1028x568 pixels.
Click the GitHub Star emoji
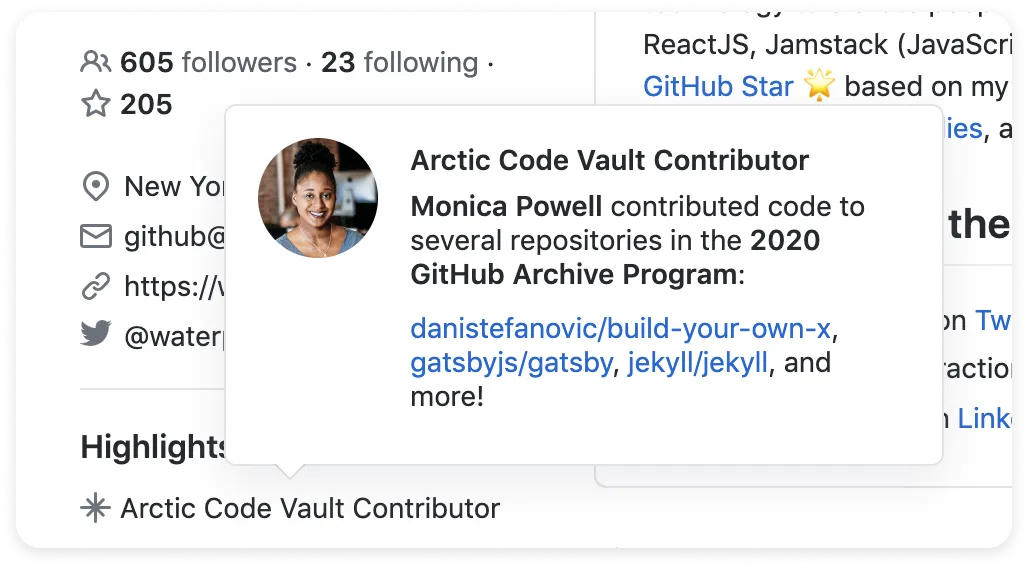[819, 86]
